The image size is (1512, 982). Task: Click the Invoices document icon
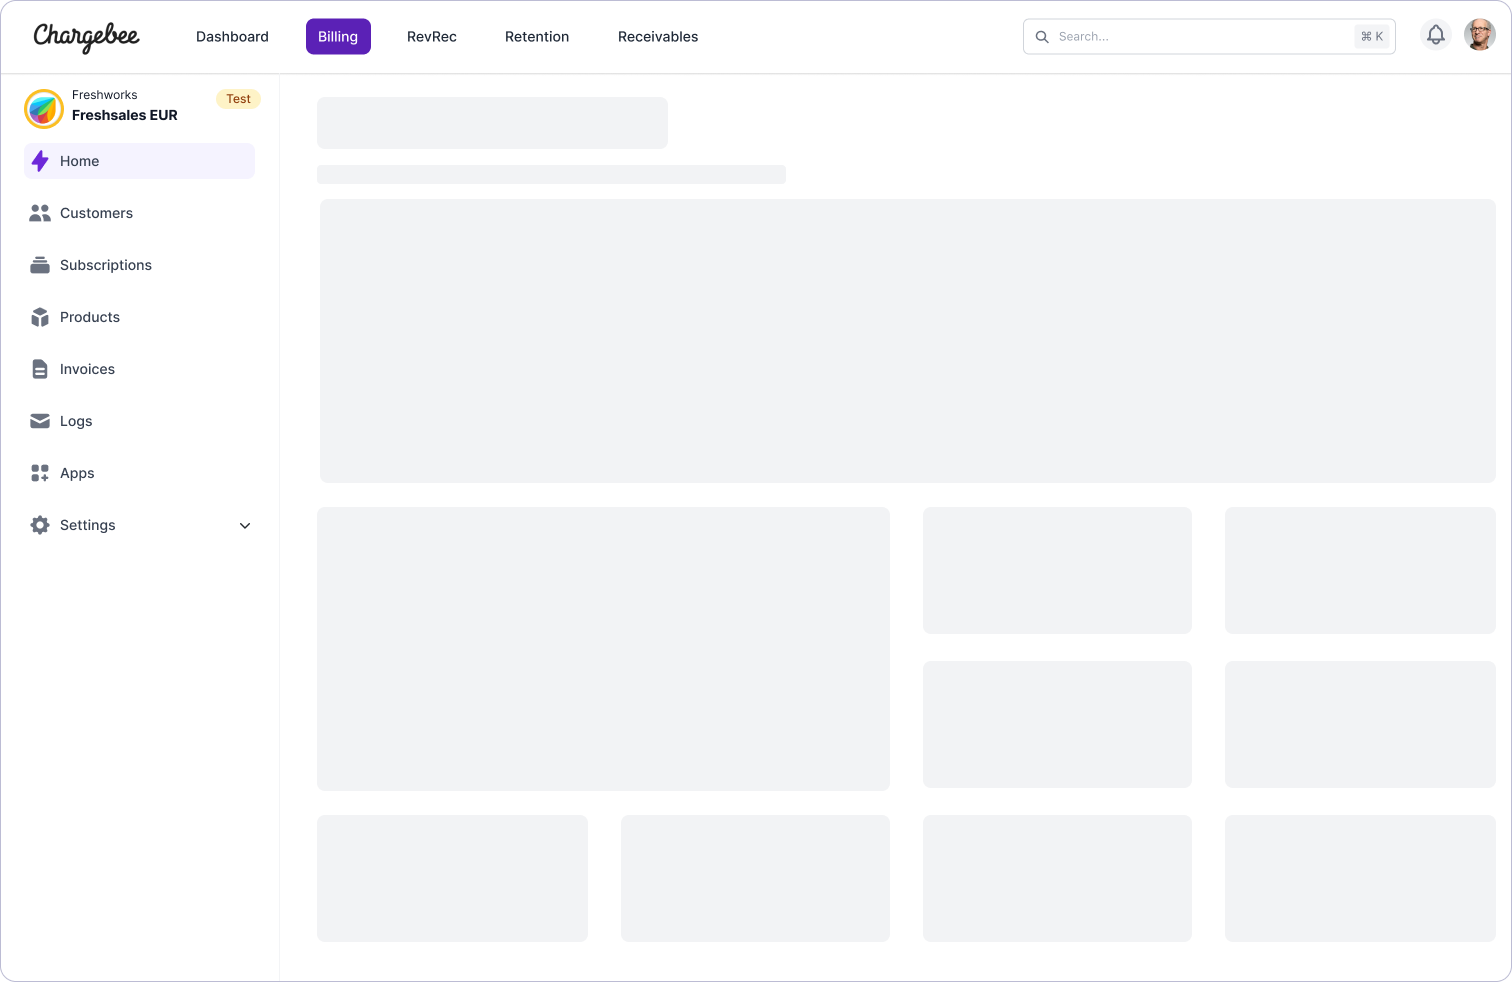tap(40, 369)
